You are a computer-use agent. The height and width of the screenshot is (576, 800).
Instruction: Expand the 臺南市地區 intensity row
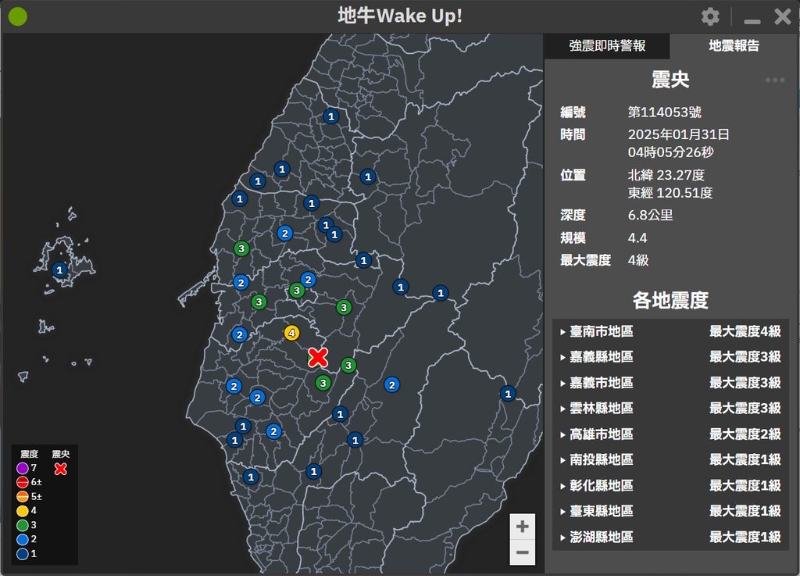coord(670,332)
